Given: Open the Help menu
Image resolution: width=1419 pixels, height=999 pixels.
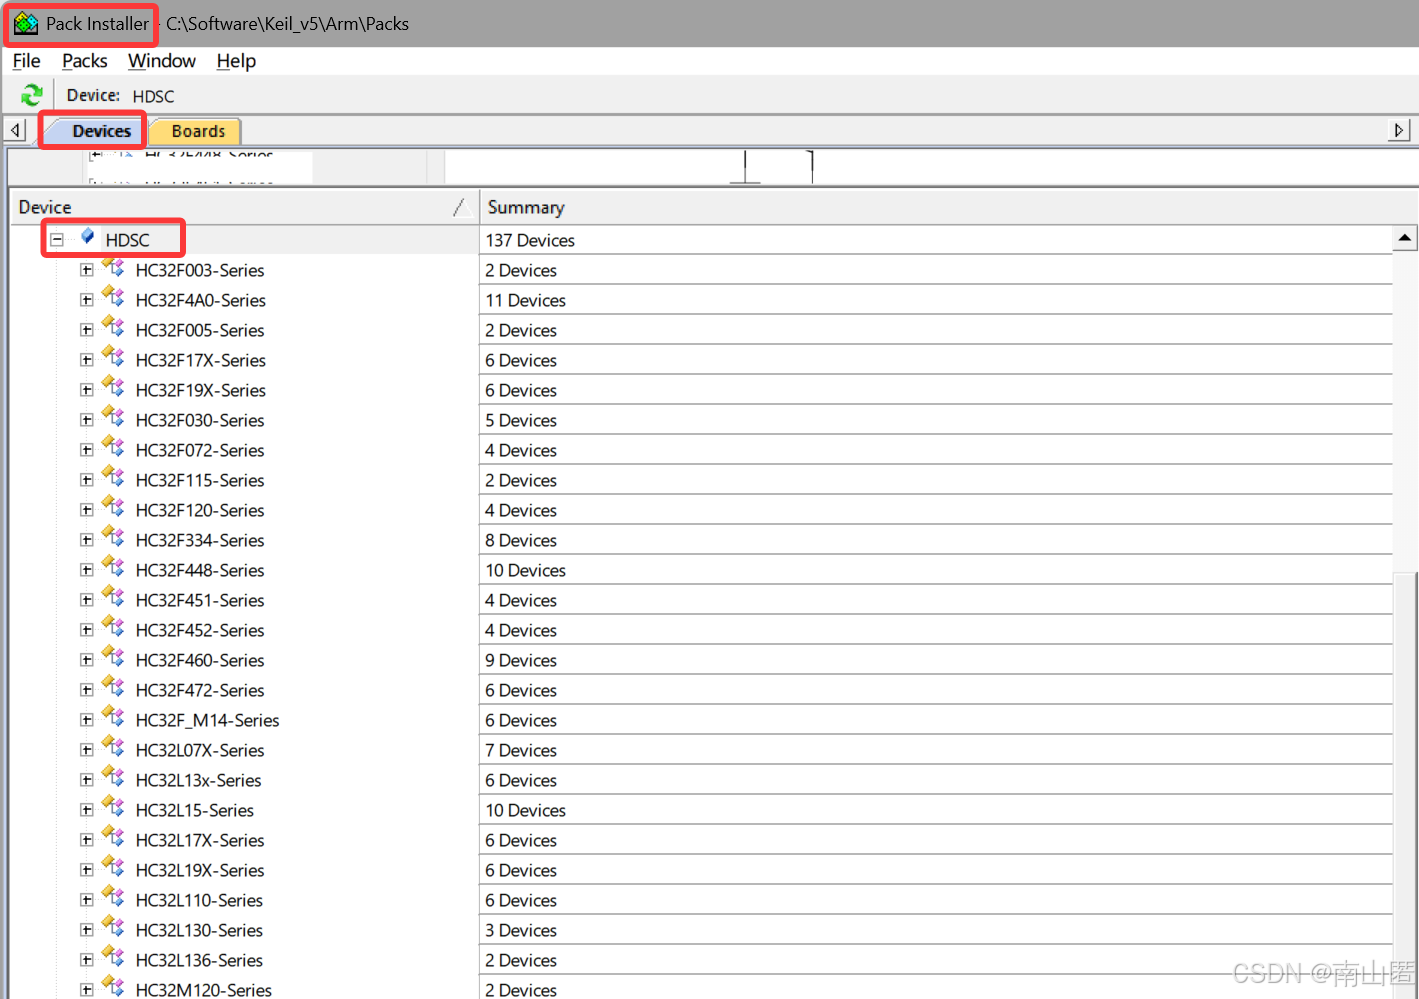Looking at the screenshot, I should 236,61.
